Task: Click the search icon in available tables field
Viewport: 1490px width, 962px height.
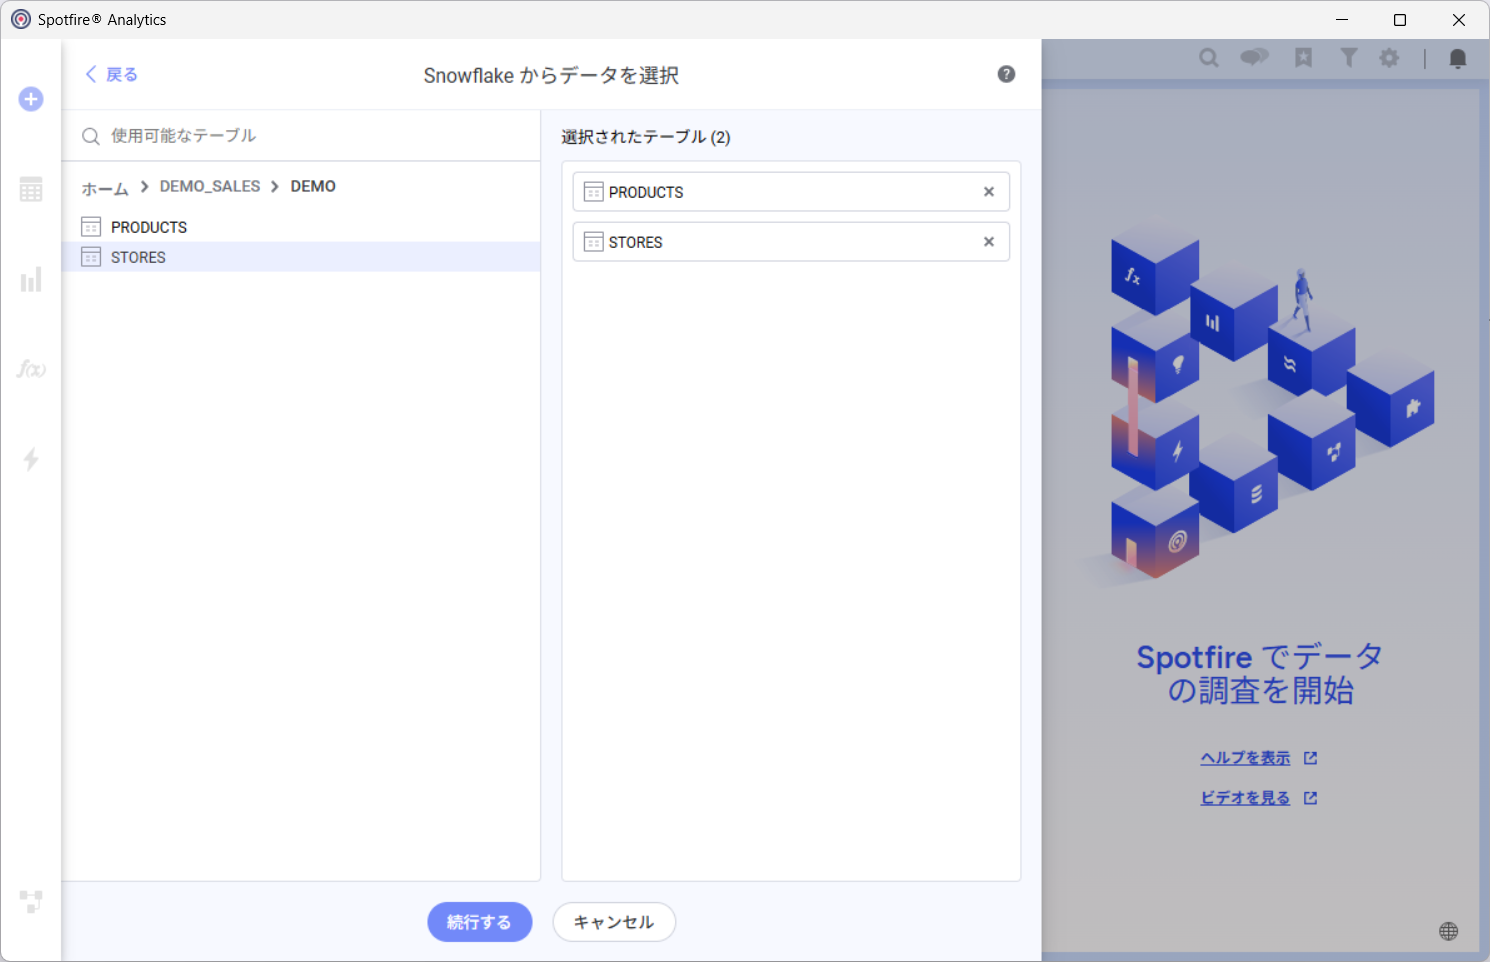Action: [x=91, y=136]
